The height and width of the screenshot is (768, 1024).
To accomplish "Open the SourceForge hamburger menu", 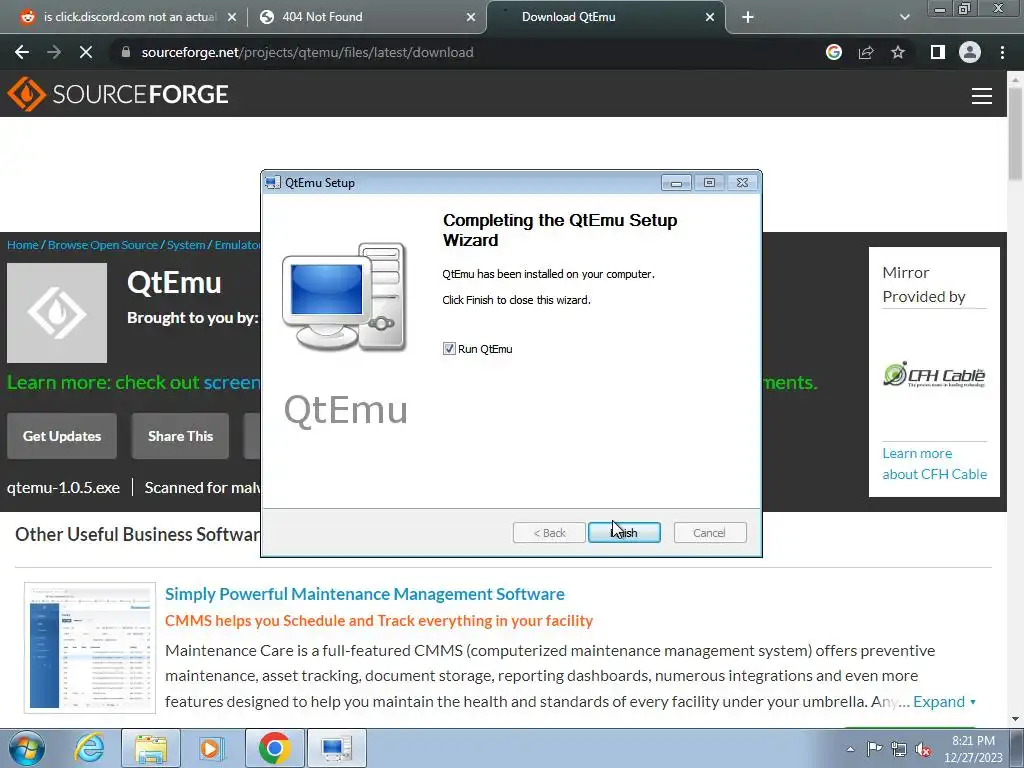I will click(x=982, y=96).
